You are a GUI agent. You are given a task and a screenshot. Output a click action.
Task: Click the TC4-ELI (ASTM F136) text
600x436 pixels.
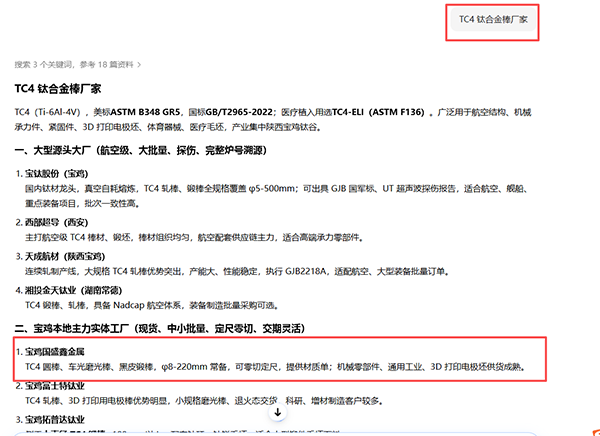tap(378, 112)
